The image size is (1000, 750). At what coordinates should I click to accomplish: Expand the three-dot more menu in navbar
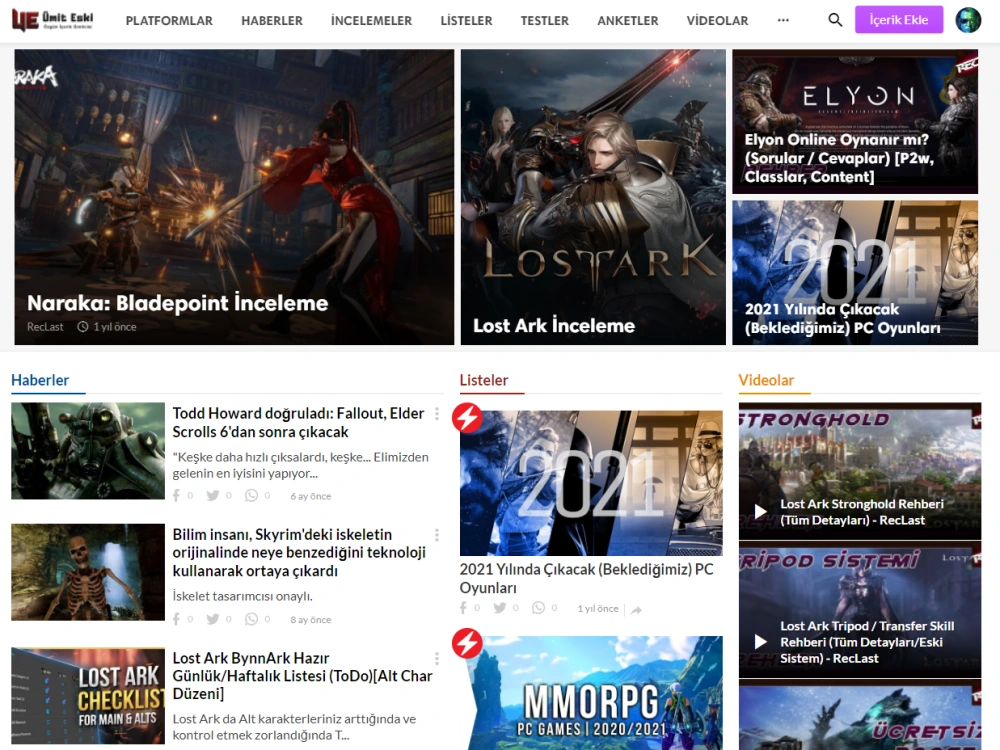pos(783,20)
